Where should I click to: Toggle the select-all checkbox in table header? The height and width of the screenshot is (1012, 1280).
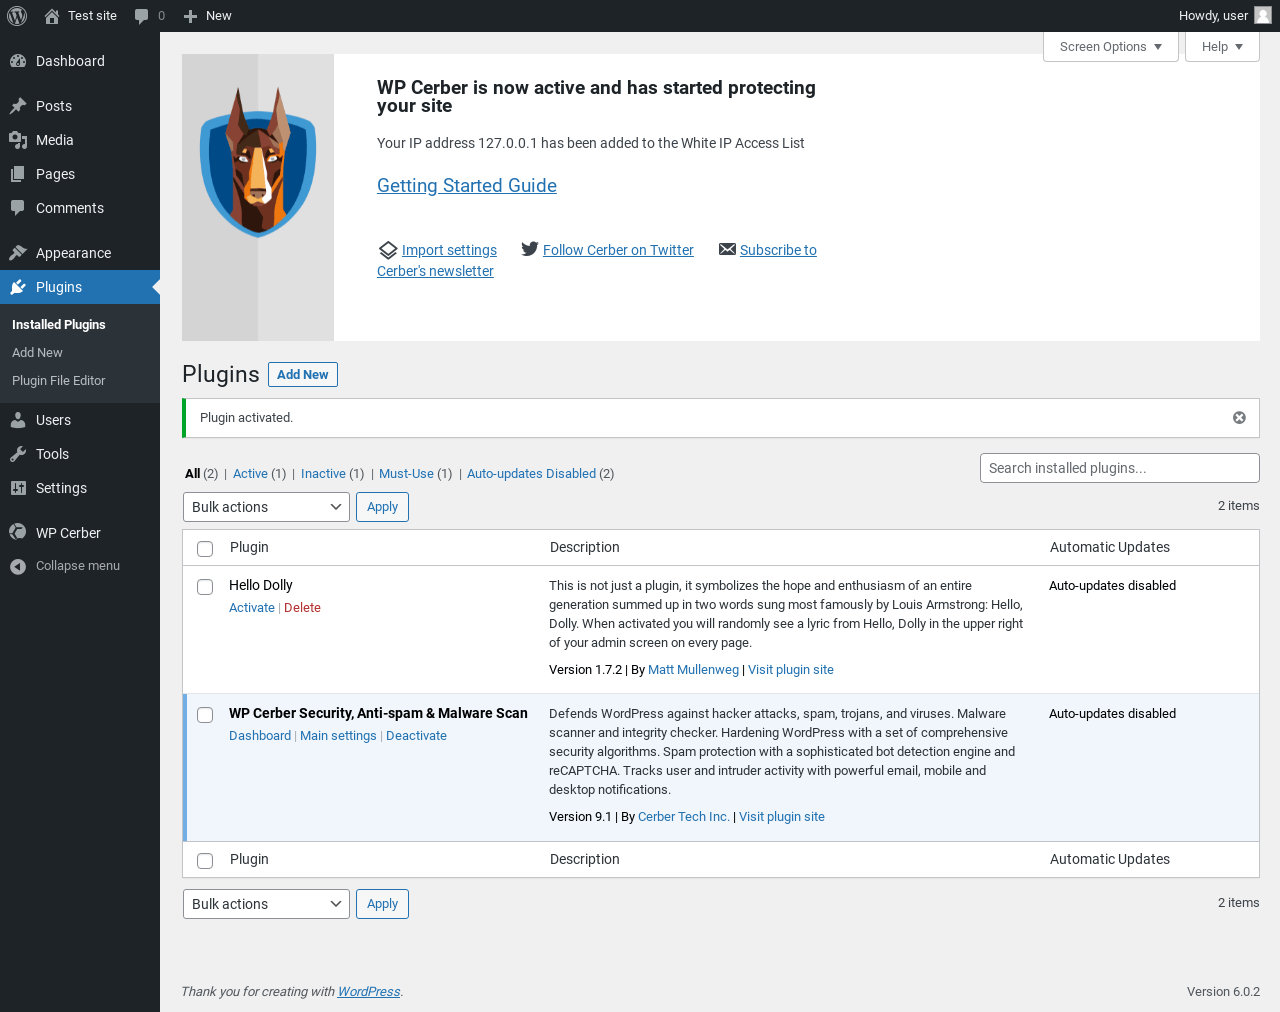click(x=205, y=548)
